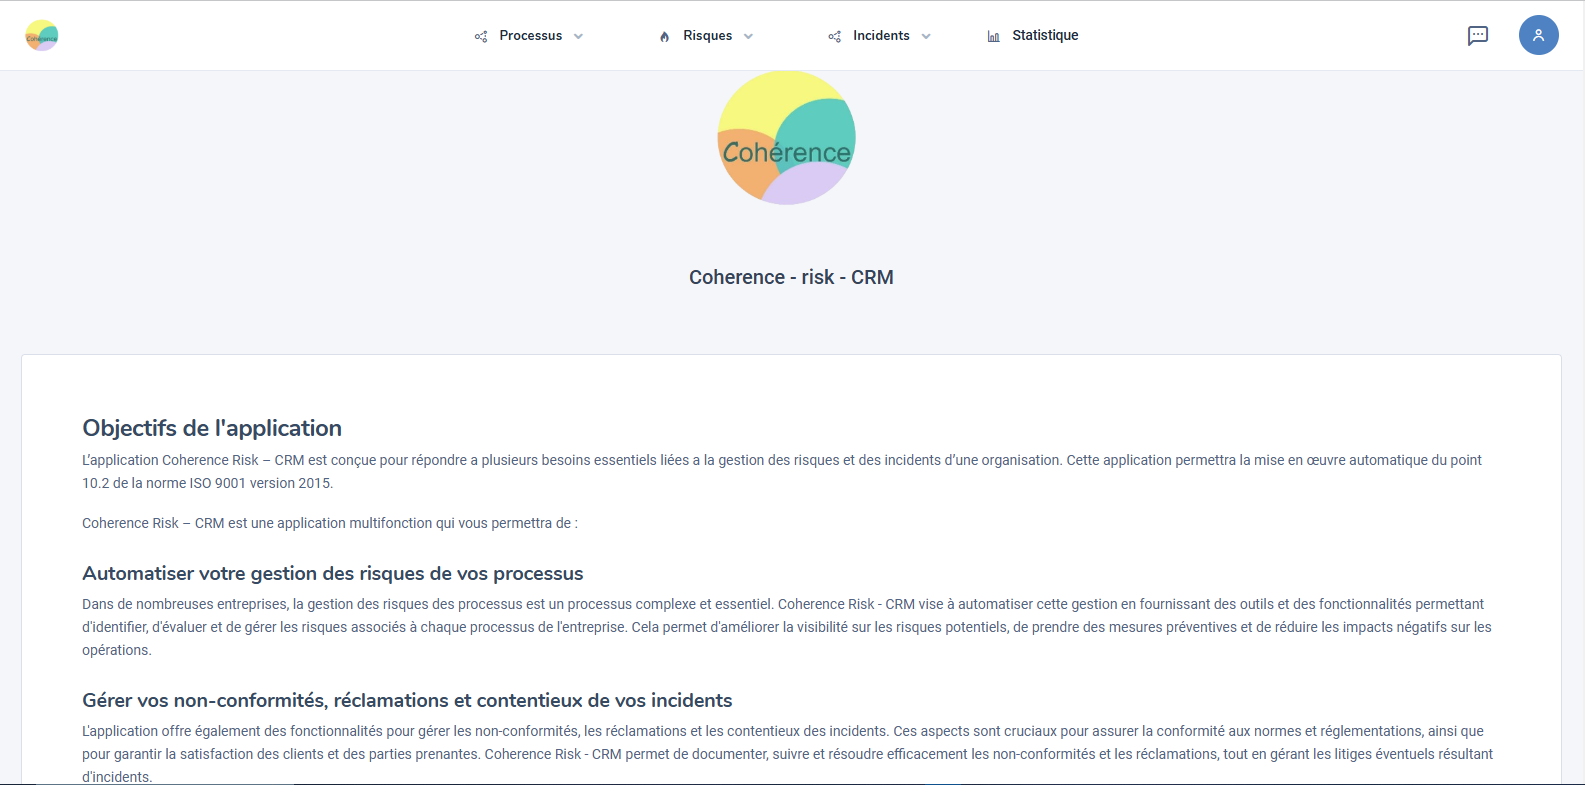The height and width of the screenshot is (785, 1585).
Task: Open the chat messages icon
Action: (x=1477, y=36)
